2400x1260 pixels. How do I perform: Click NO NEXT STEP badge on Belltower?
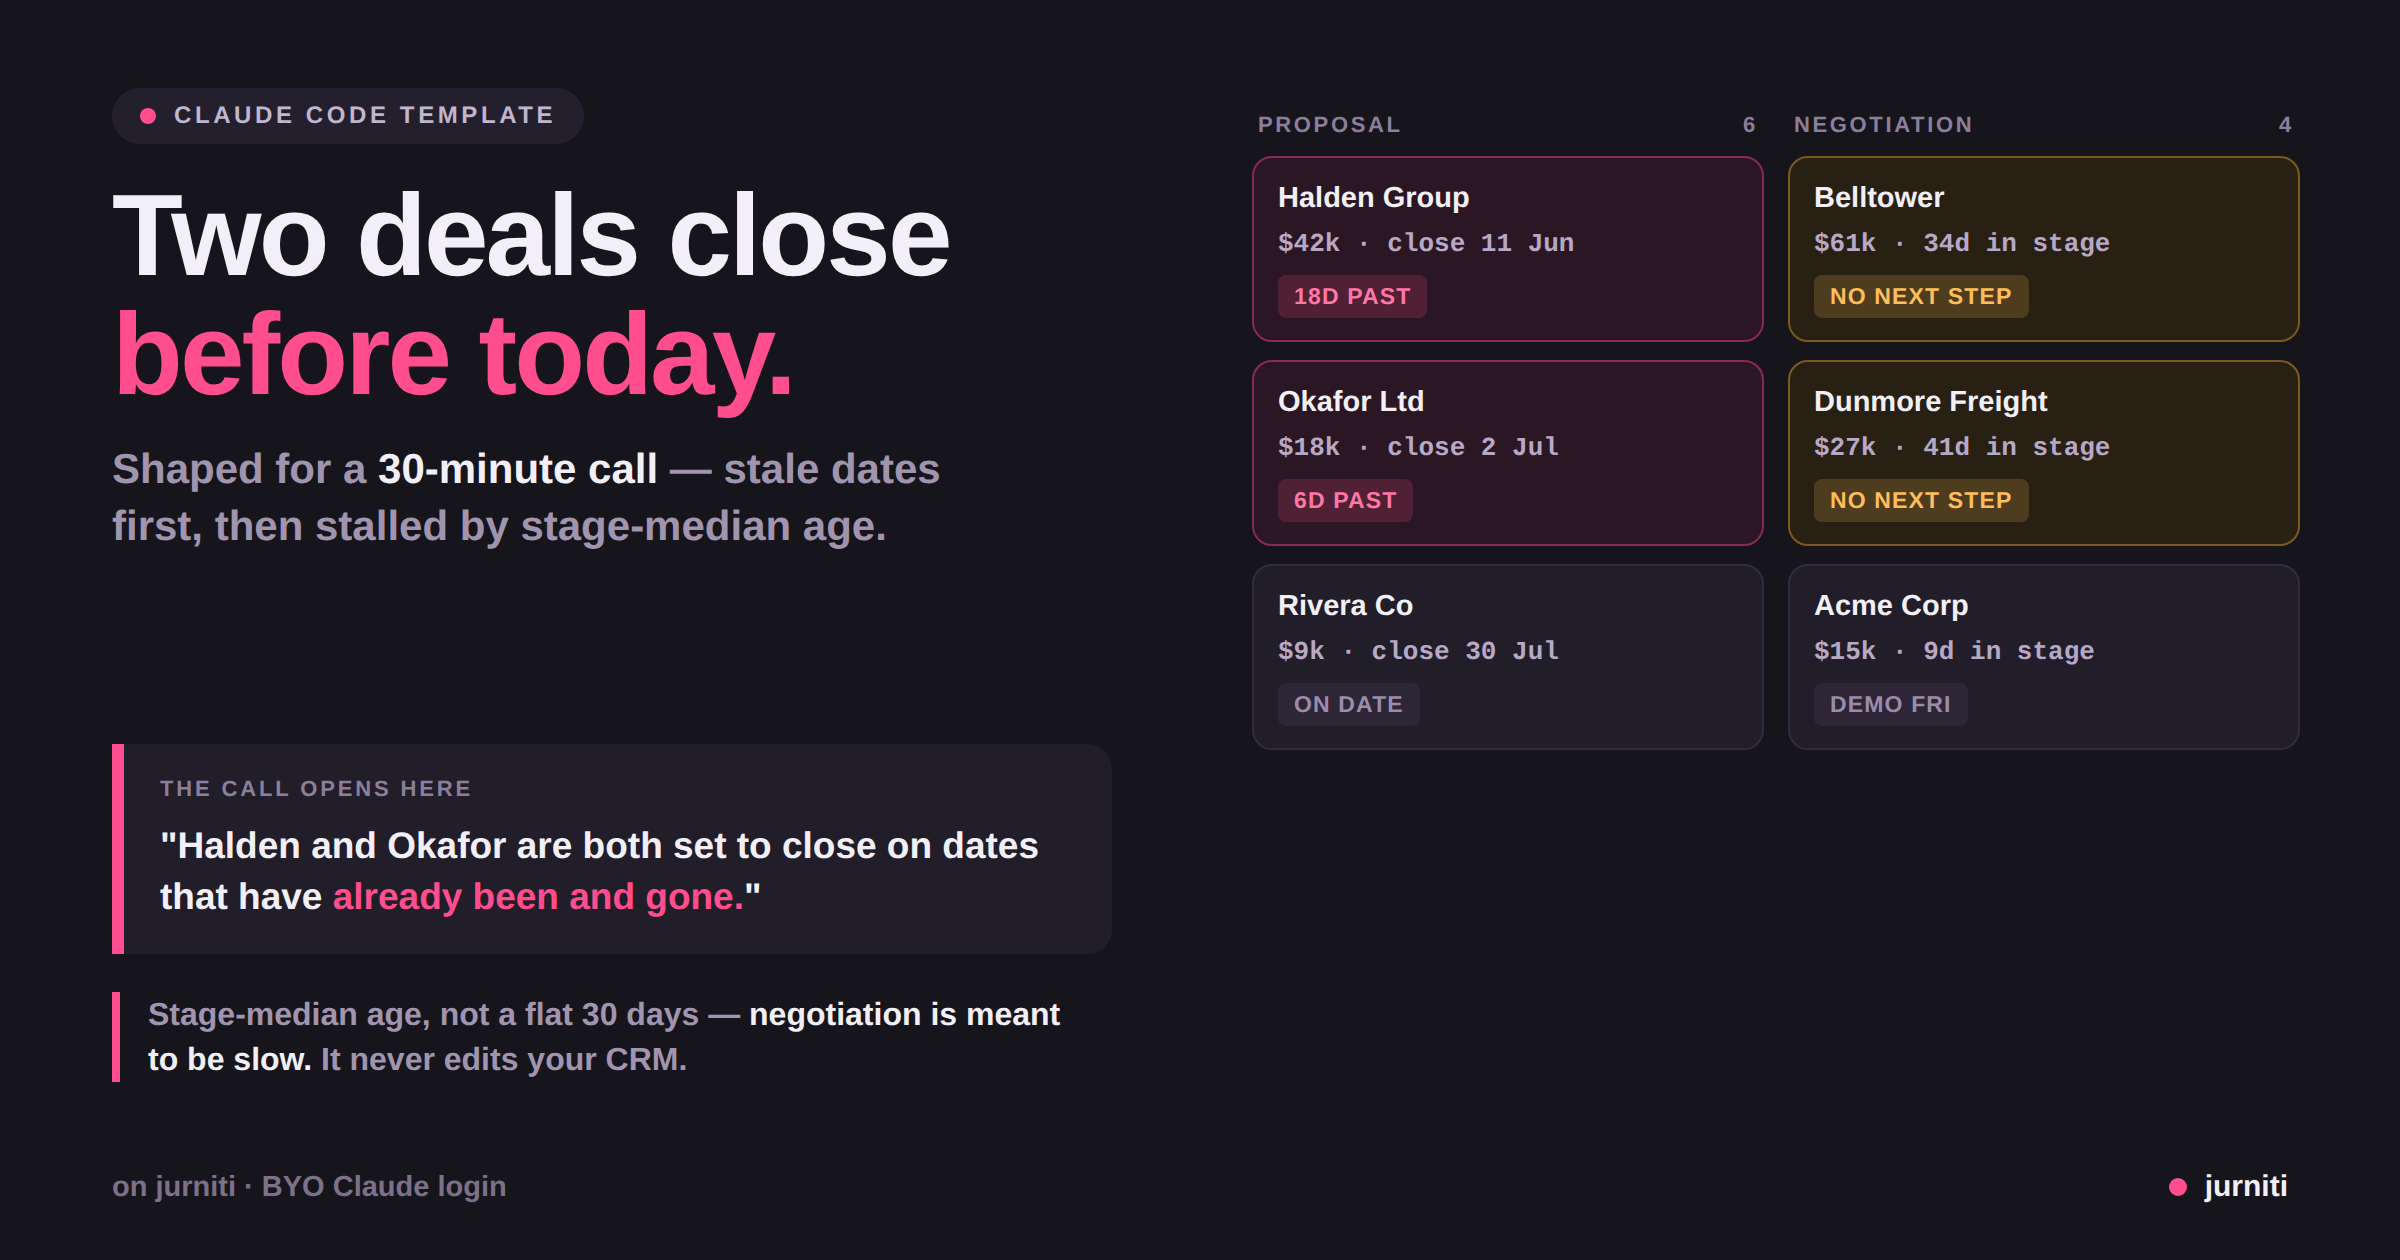pyautogui.click(x=1921, y=297)
